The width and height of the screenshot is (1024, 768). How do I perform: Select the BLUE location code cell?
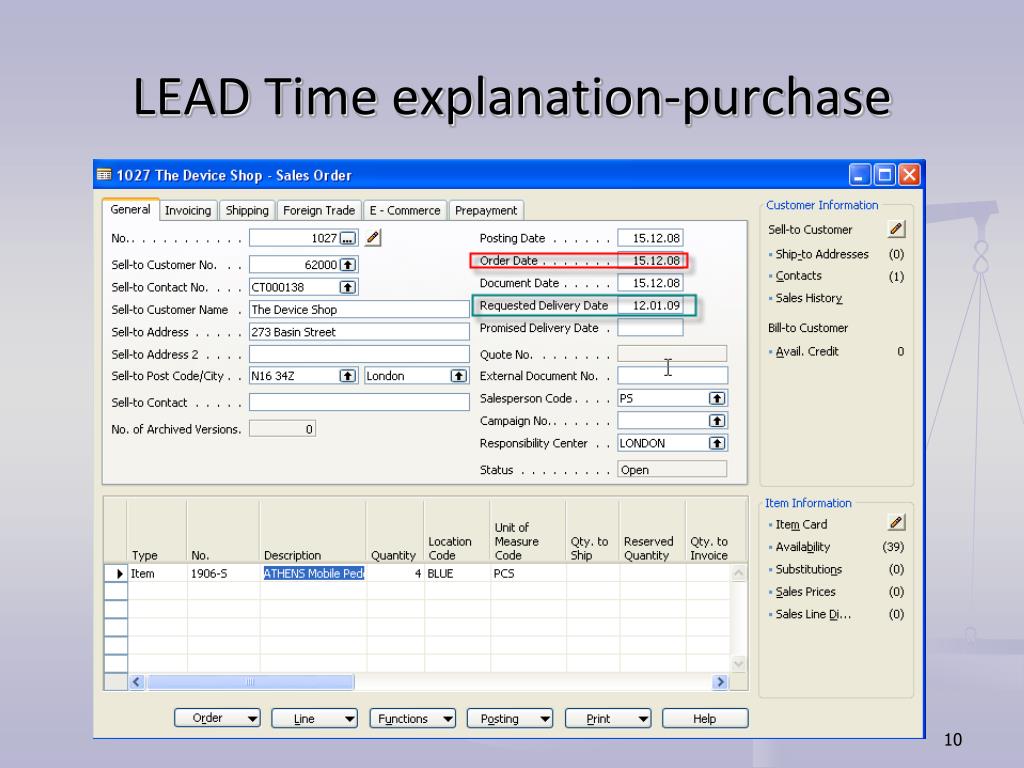(457, 573)
